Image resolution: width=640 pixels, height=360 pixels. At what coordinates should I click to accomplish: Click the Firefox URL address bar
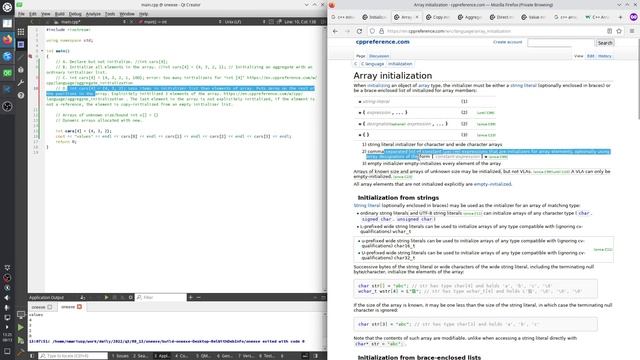(x=495, y=31)
